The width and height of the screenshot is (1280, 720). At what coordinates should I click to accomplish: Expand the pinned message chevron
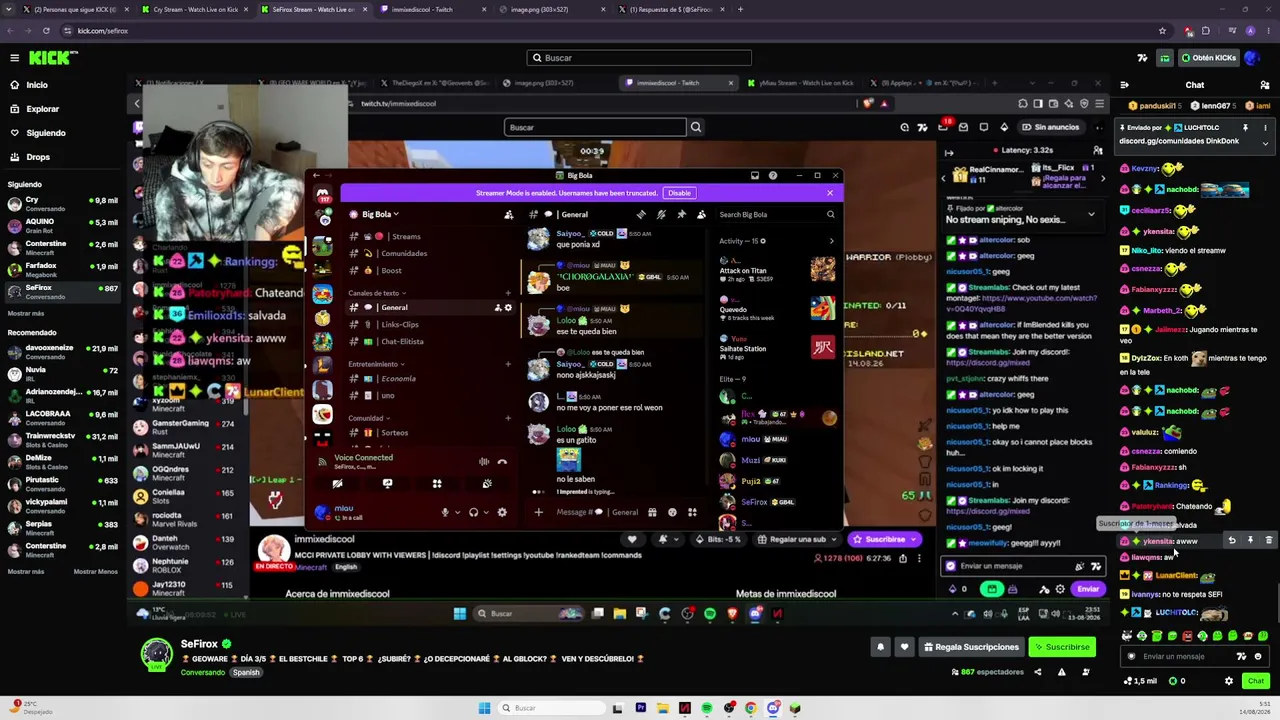(1265, 144)
